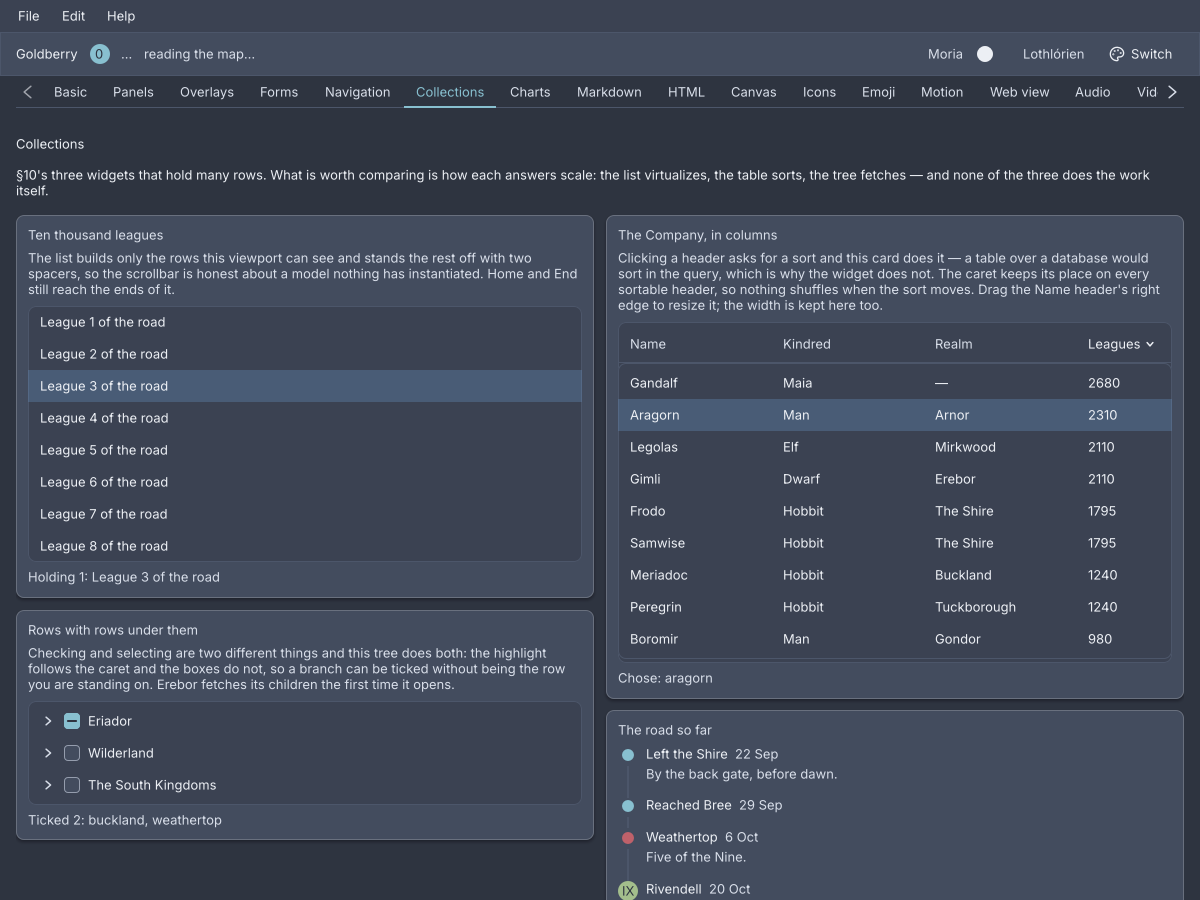The width and height of the screenshot is (1200, 900).
Task: Switch to the Overlays tab
Action: [x=207, y=92]
